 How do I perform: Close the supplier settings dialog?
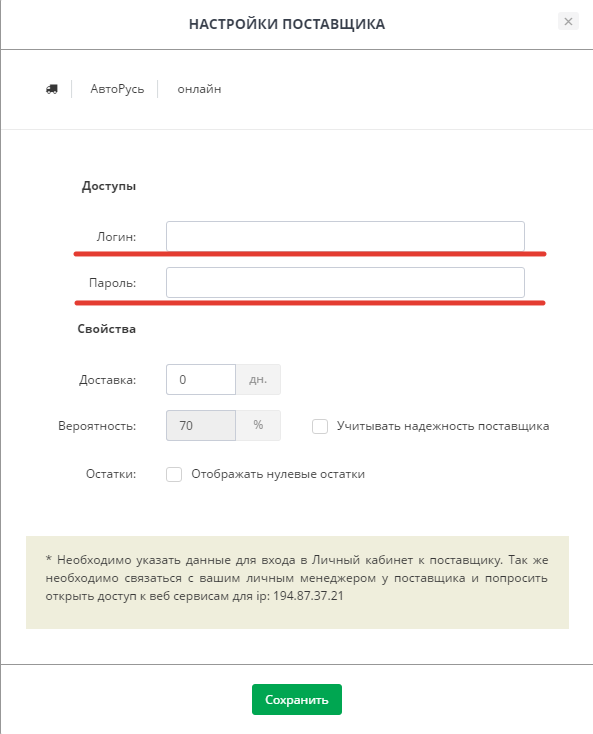[x=568, y=22]
